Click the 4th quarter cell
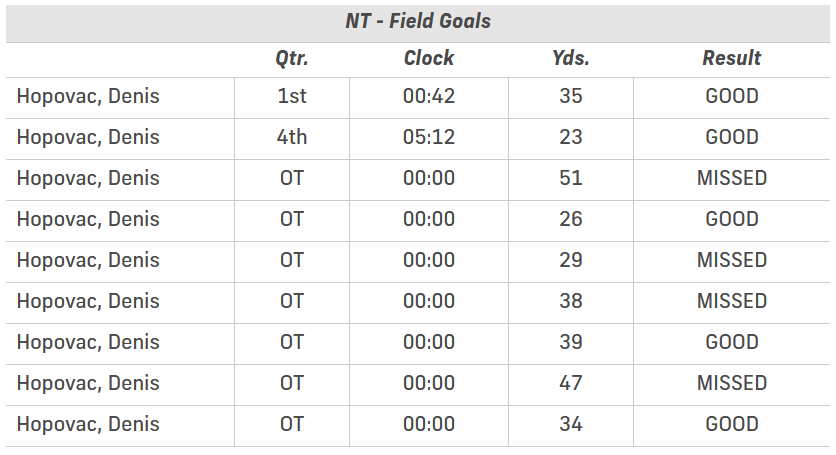 coord(292,138)
